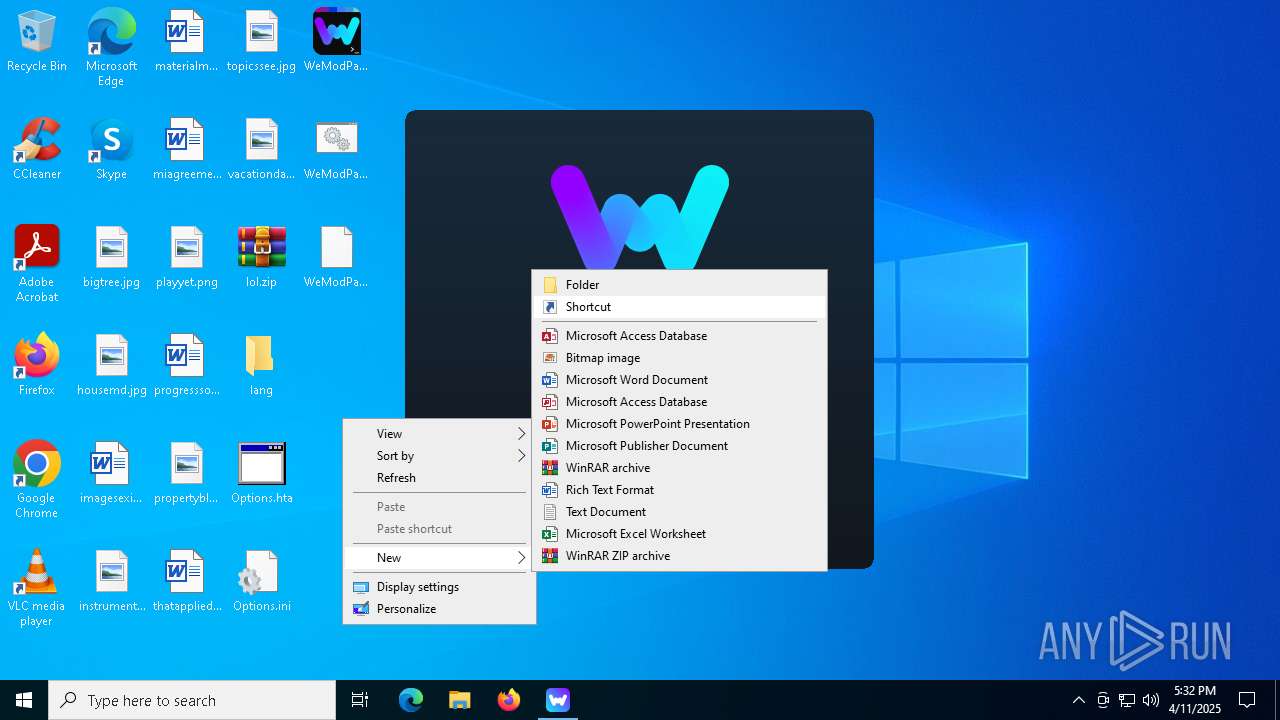Open Firefox from the taskbar
This screenshot has width=1280, height=720.
(509, 700)
